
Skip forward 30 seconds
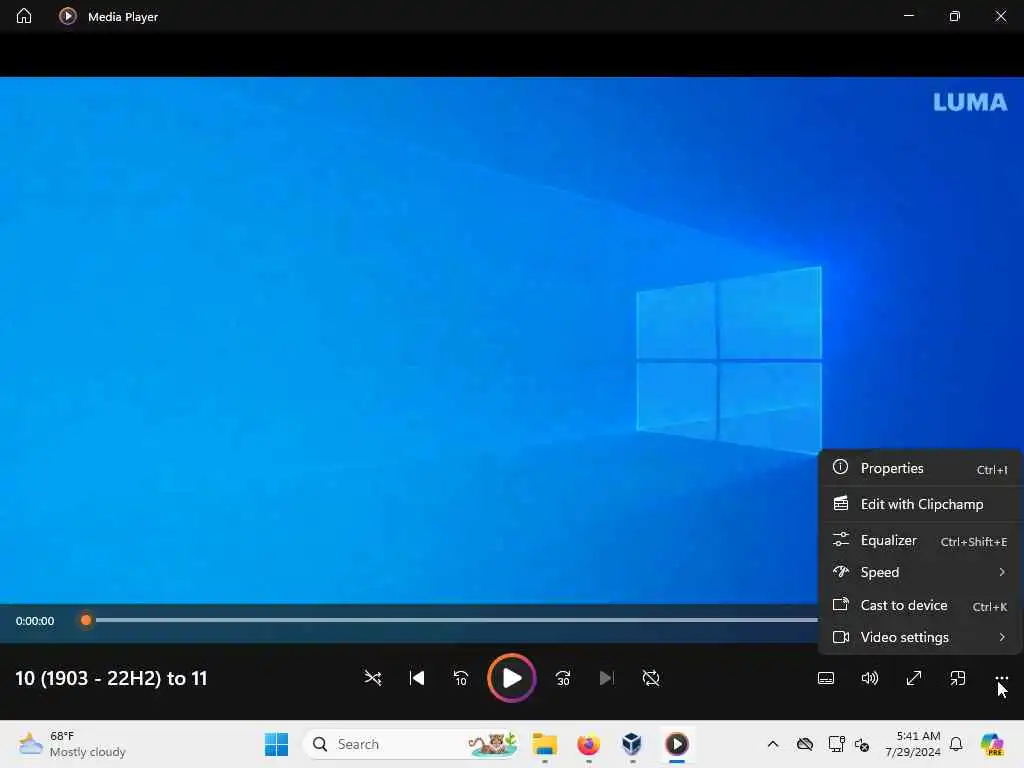(563, 678)
